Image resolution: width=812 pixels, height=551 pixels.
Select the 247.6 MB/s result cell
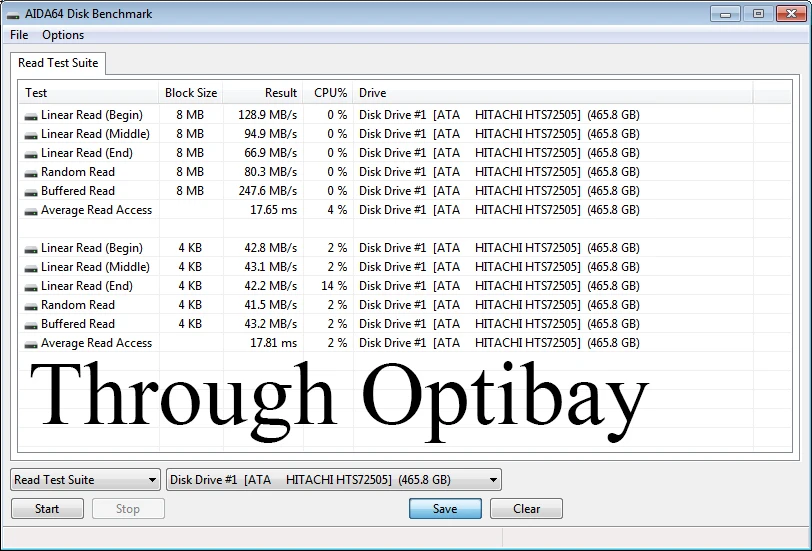tap(267, 191)
